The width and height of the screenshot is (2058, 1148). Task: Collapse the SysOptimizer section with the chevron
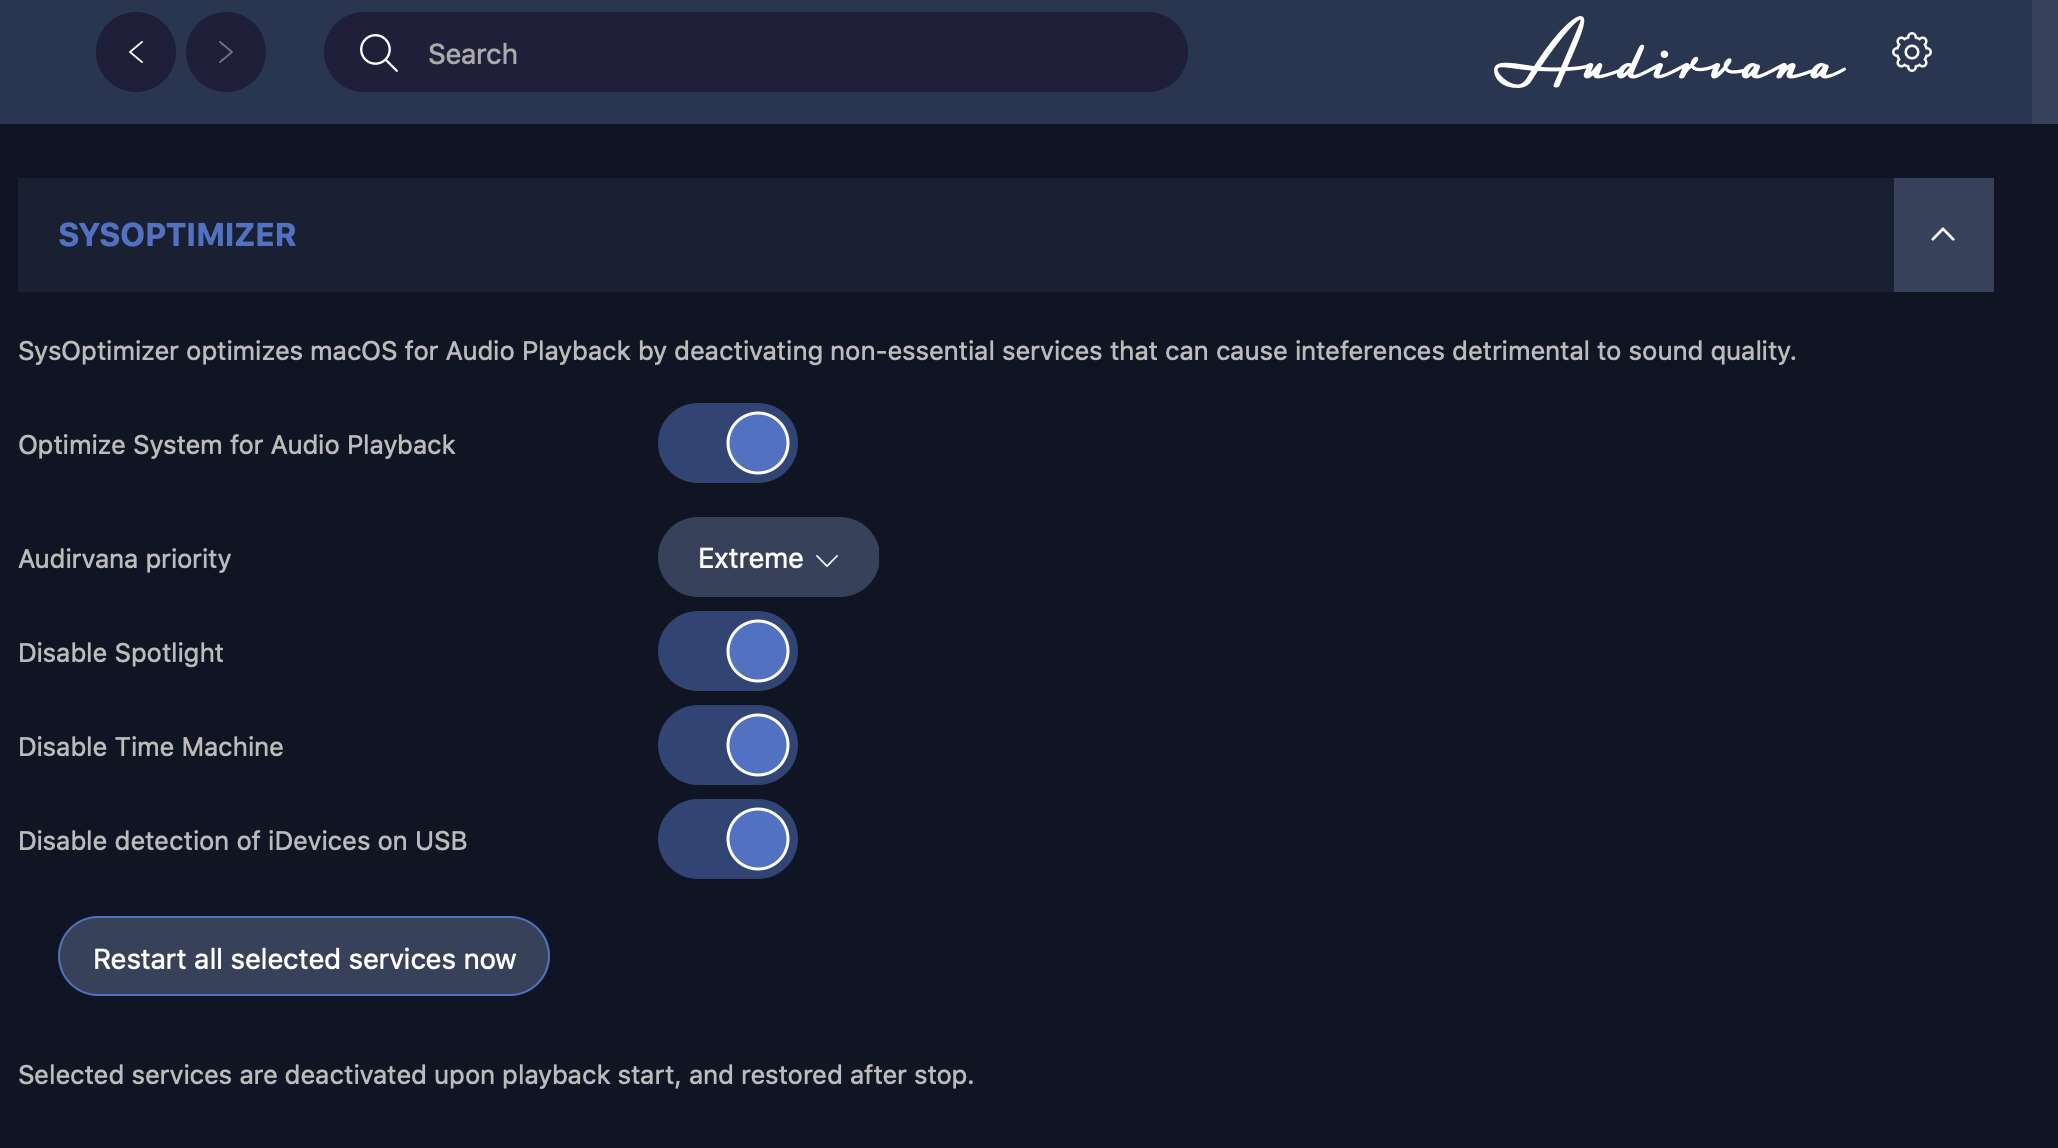1943,235
